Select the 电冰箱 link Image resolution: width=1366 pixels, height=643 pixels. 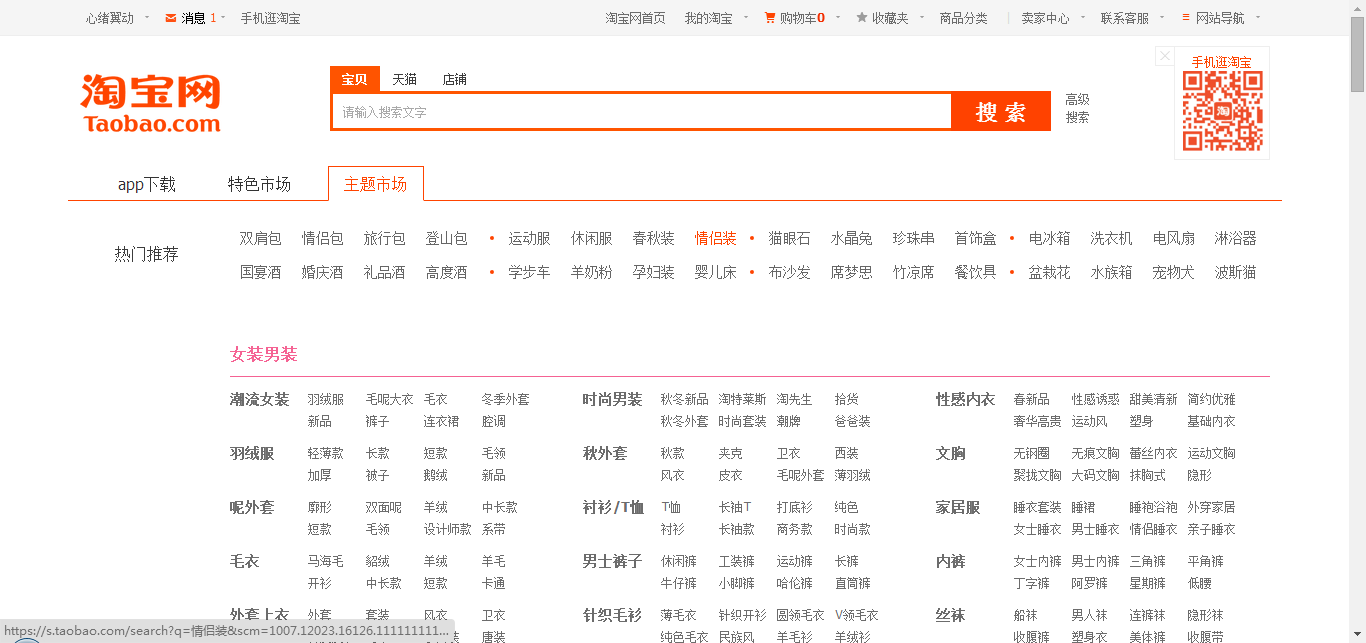click(1049, 238)
